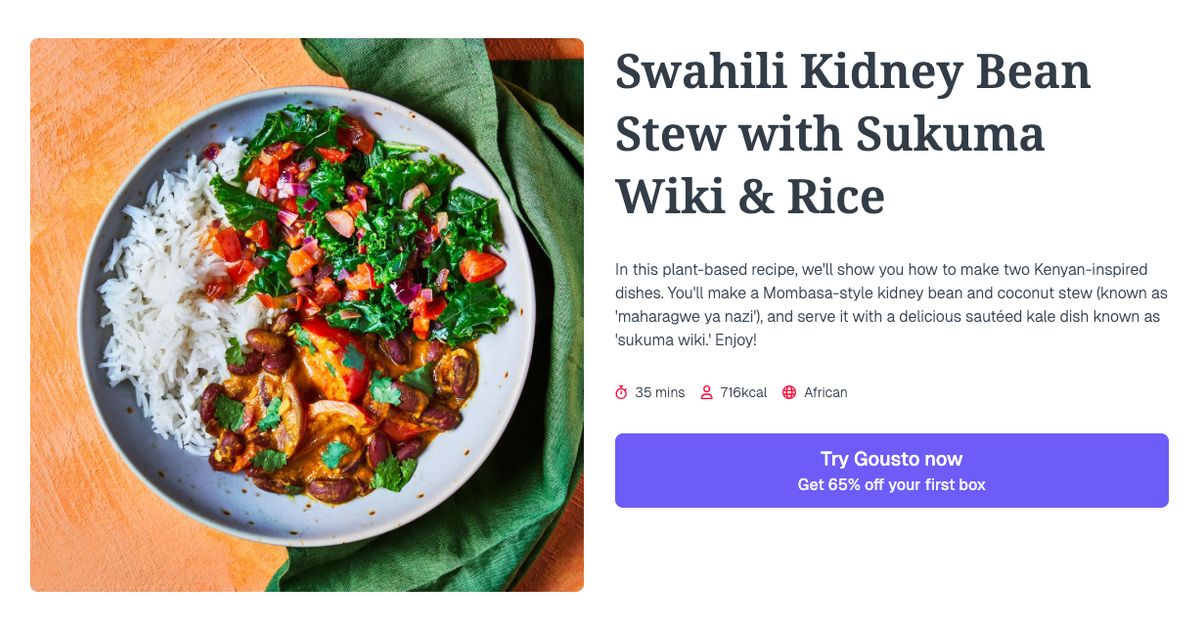The height and width of the screenshot is (630, 1200).
Task: Click the Try Gousto now button
Action: (891, 459)
